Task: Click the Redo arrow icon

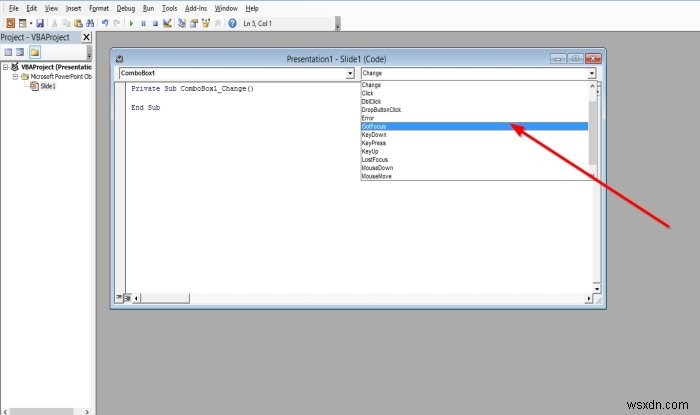Action: click(x=117, y=23)
